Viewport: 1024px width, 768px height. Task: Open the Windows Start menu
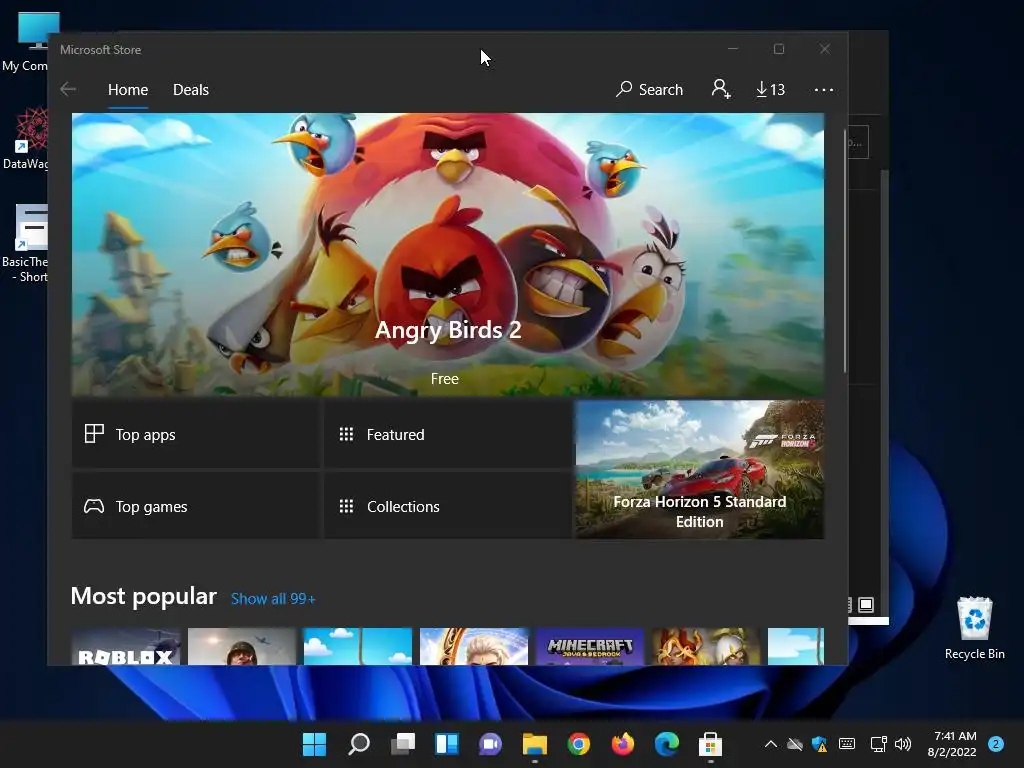[x=314, y=744]
